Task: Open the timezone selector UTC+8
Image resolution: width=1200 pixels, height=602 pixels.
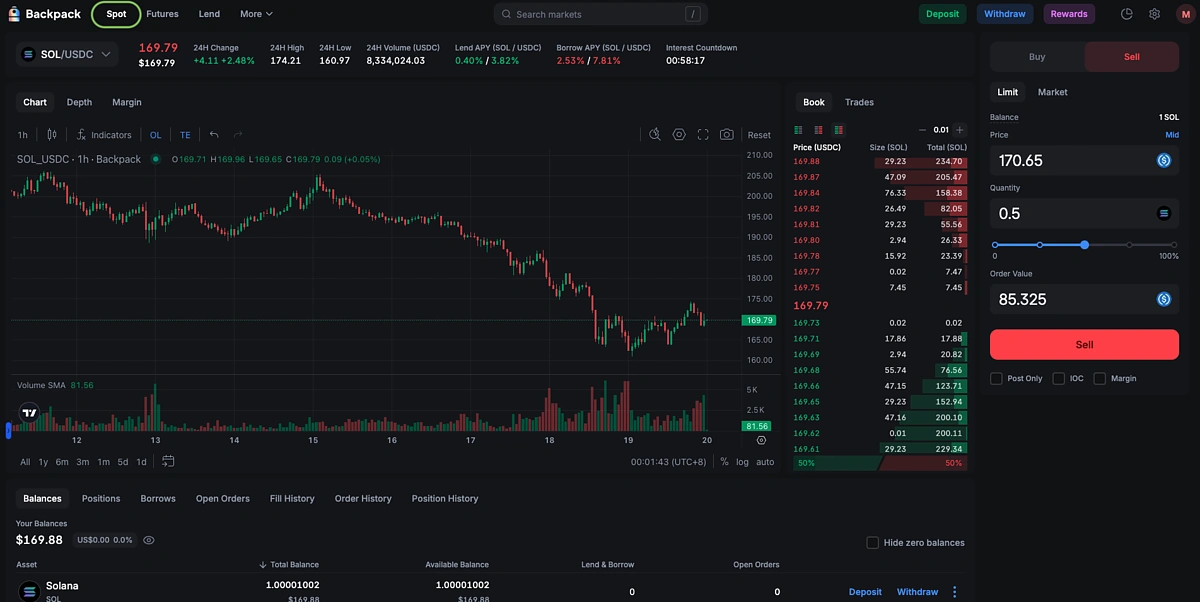Action: [669, 462]
